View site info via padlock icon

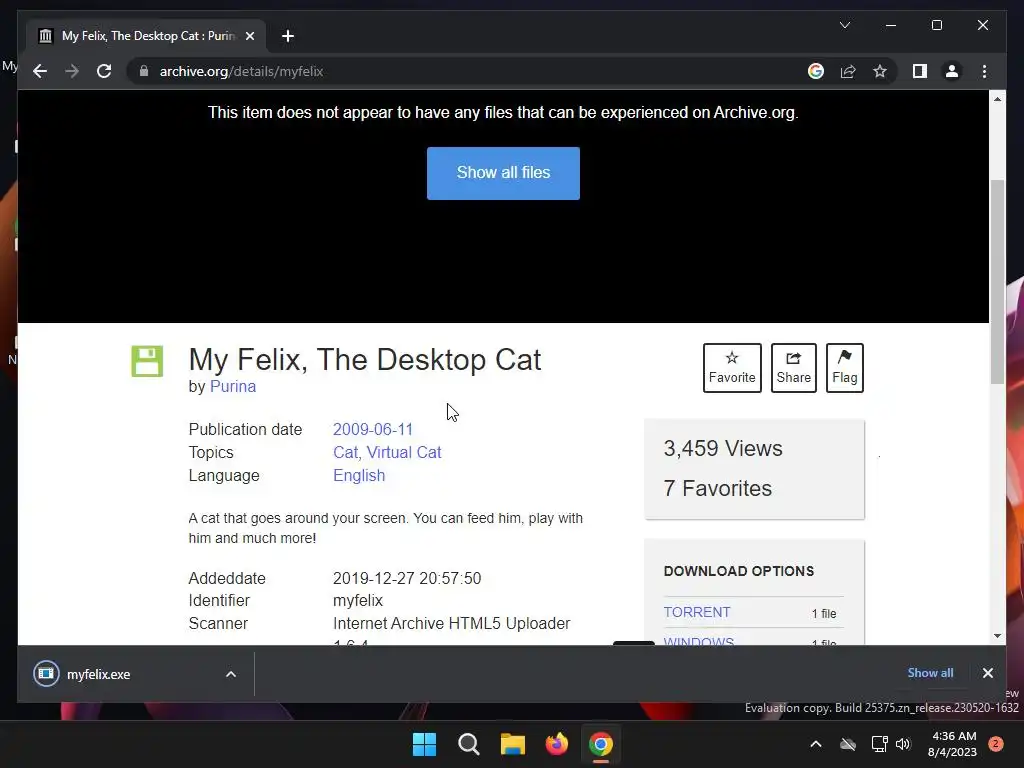[x=144, y=71]
